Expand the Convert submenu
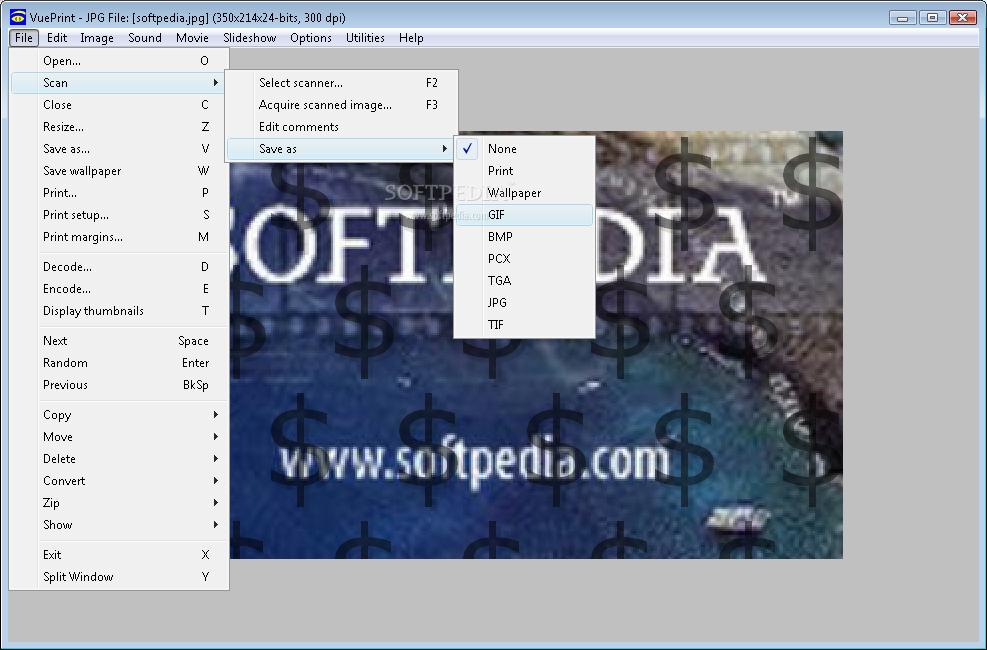Viewport: 987px width, 650px height. click(x=119, y=481)
